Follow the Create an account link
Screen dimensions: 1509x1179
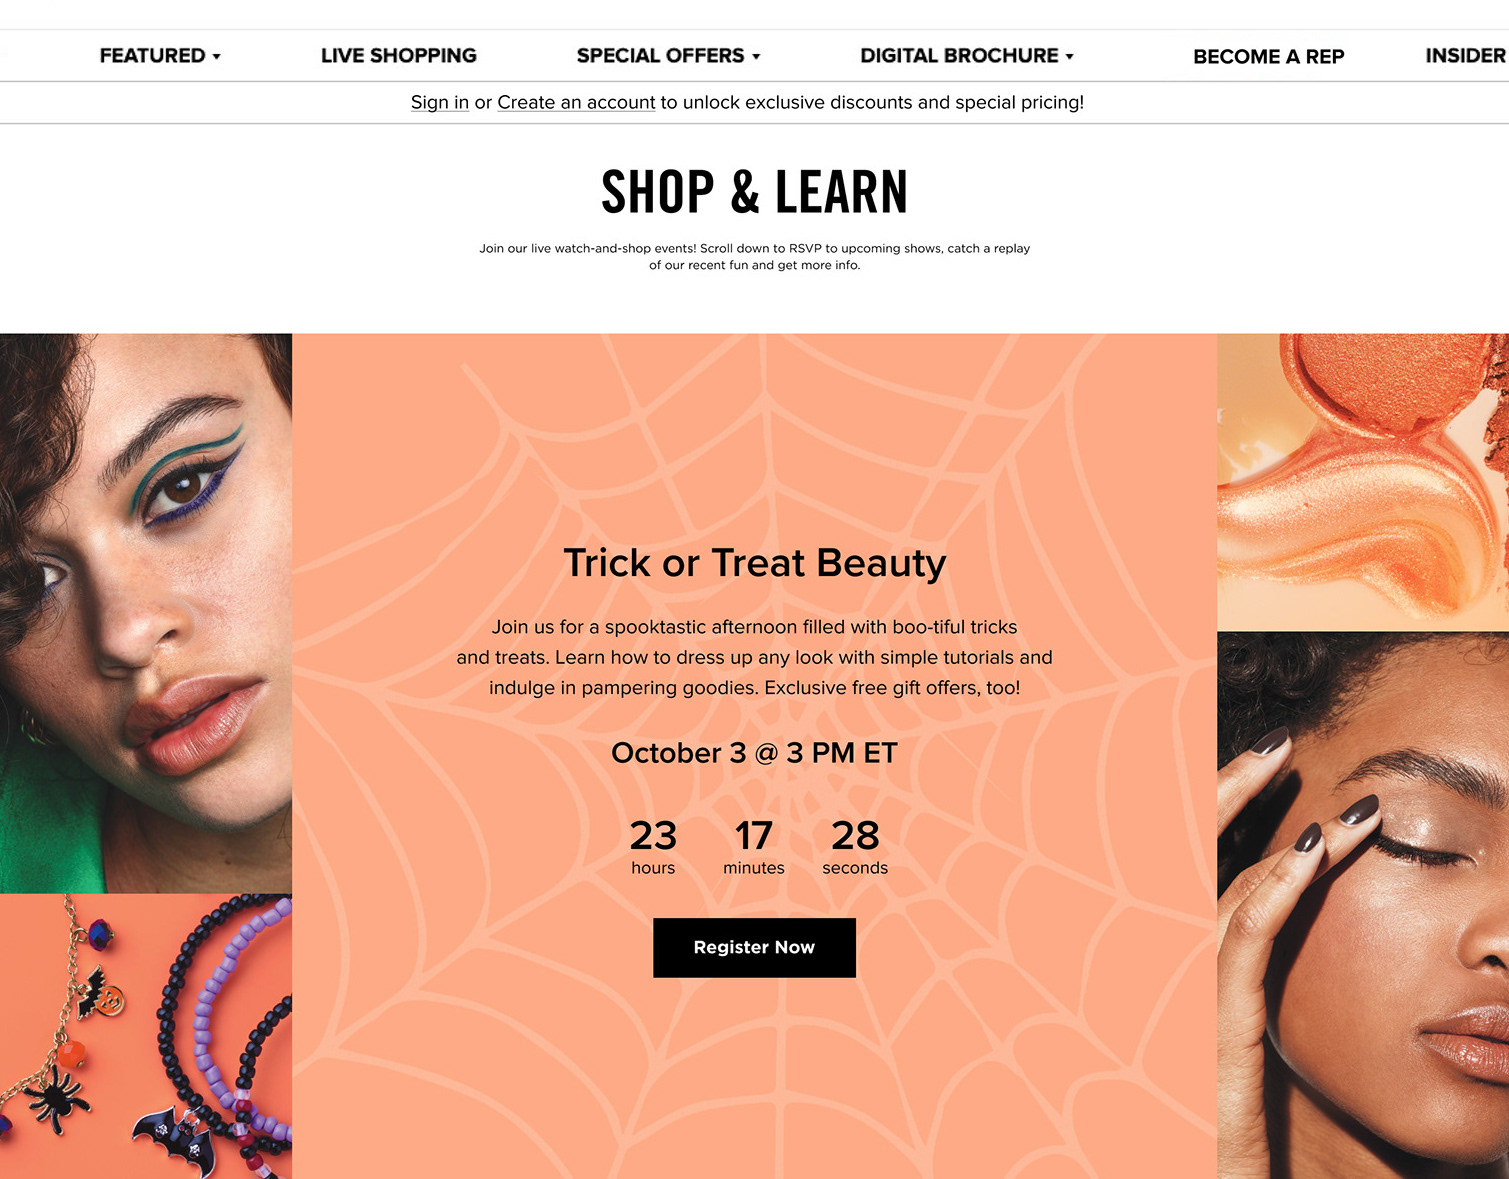[576, 102]
